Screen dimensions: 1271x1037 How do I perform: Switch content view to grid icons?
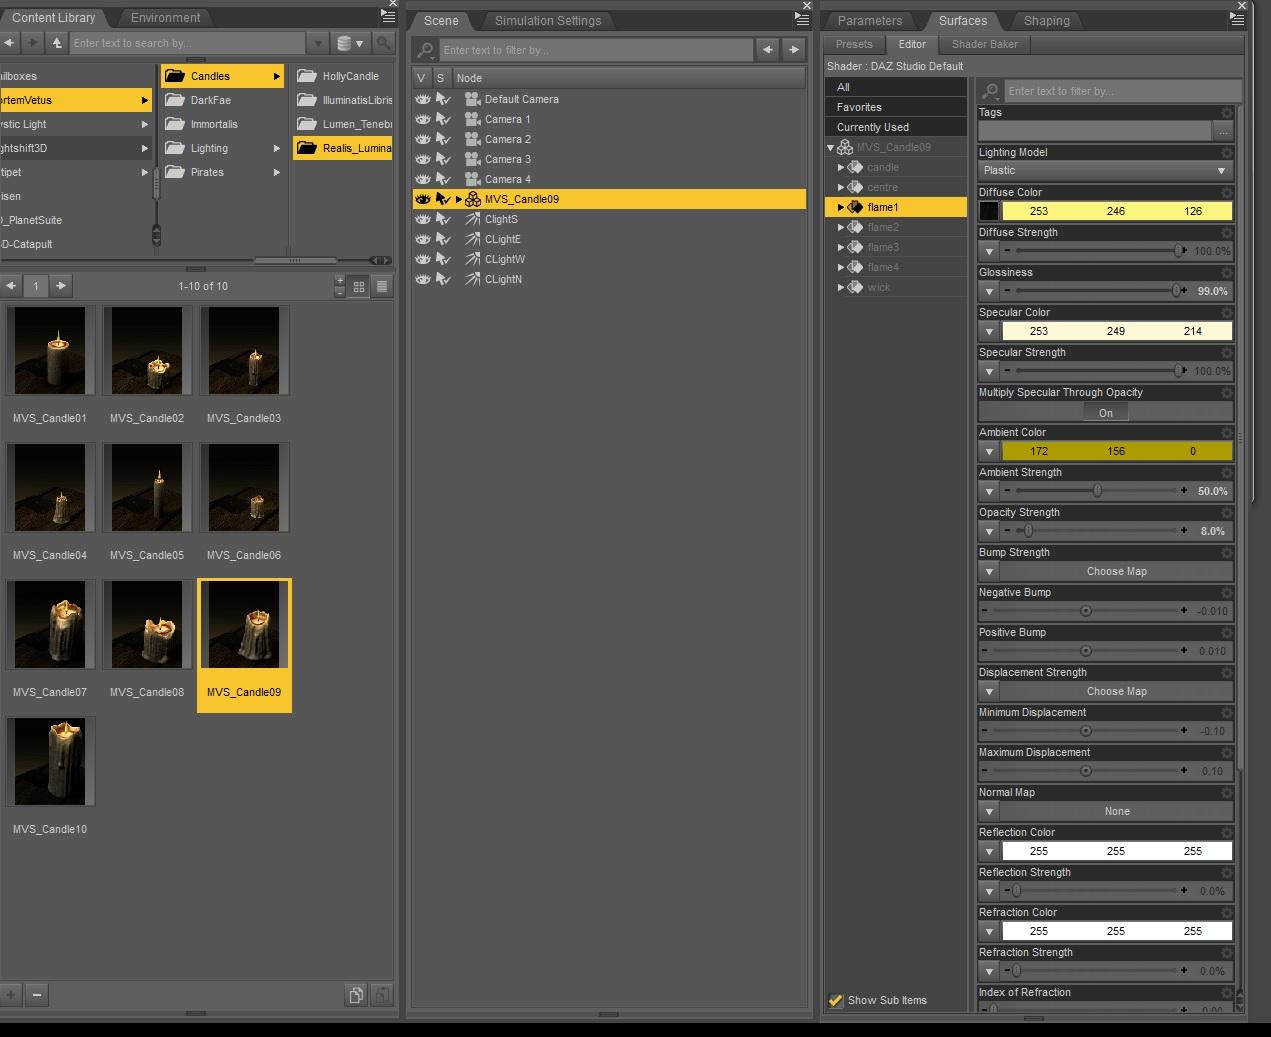359,286
